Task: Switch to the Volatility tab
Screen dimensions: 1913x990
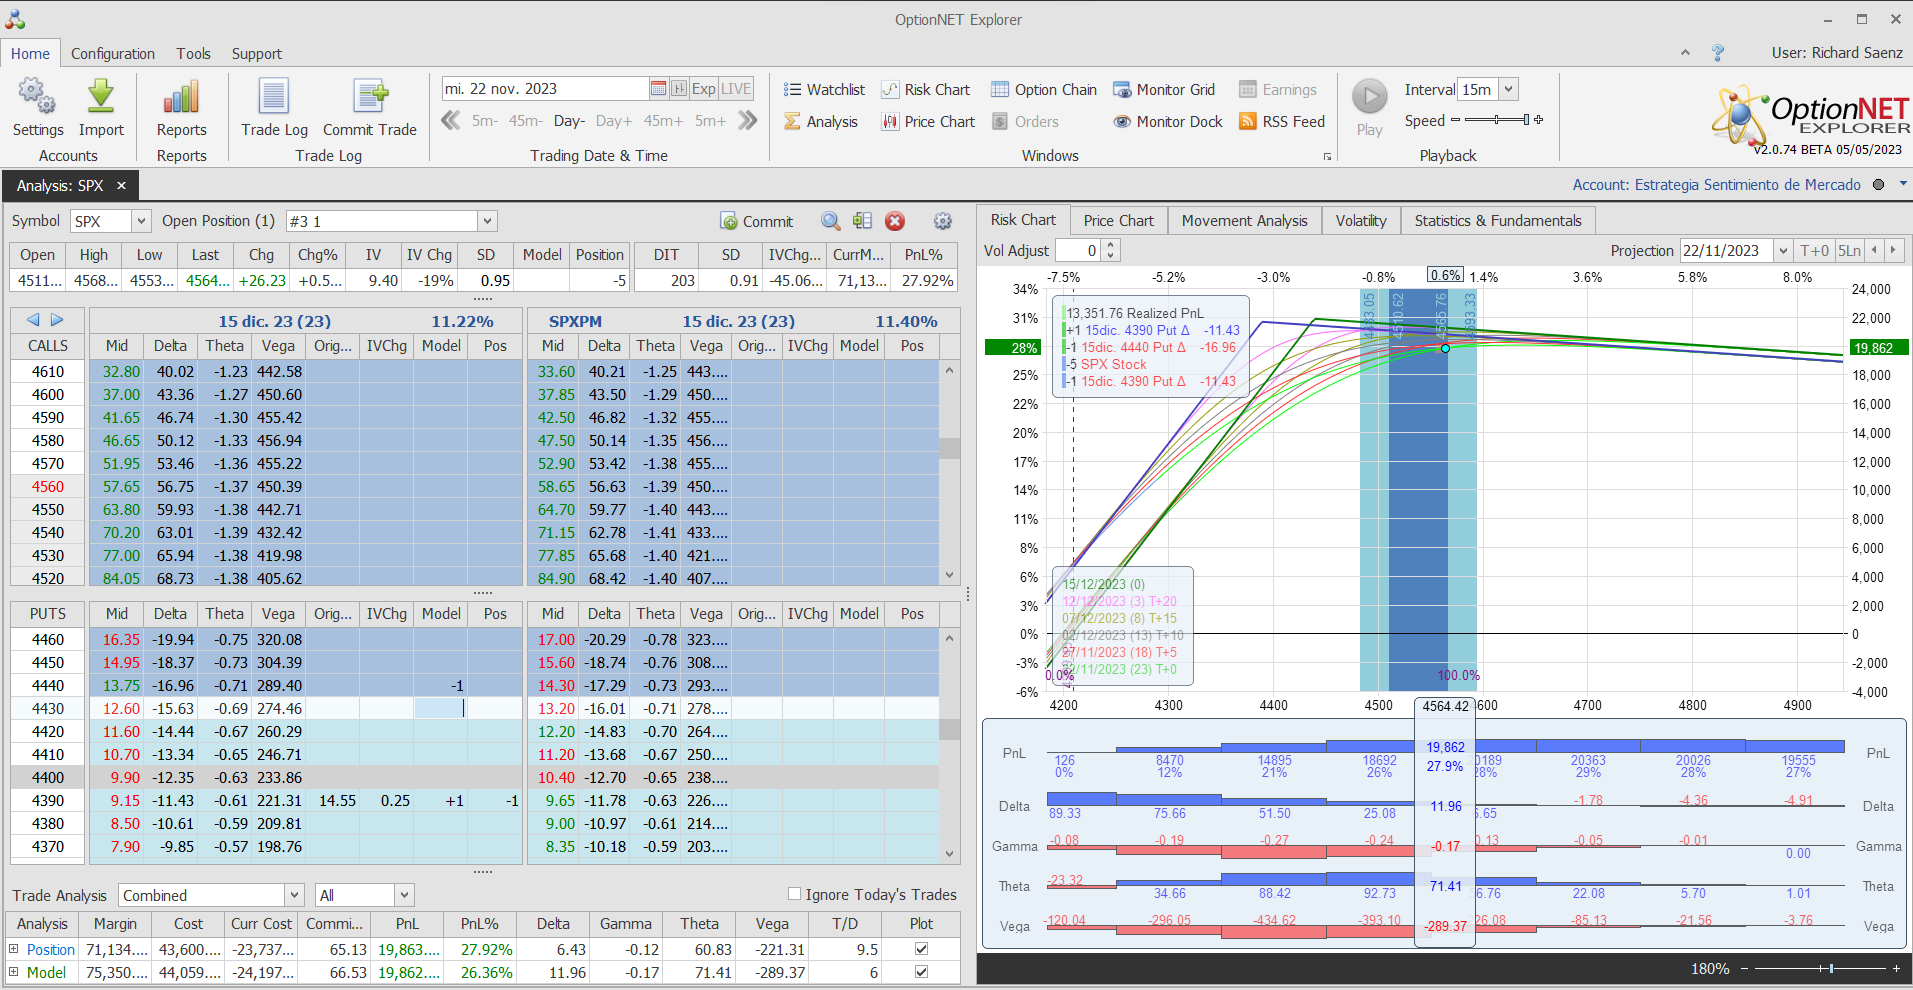Action: pyautogui.click(x=1361, y=221)
